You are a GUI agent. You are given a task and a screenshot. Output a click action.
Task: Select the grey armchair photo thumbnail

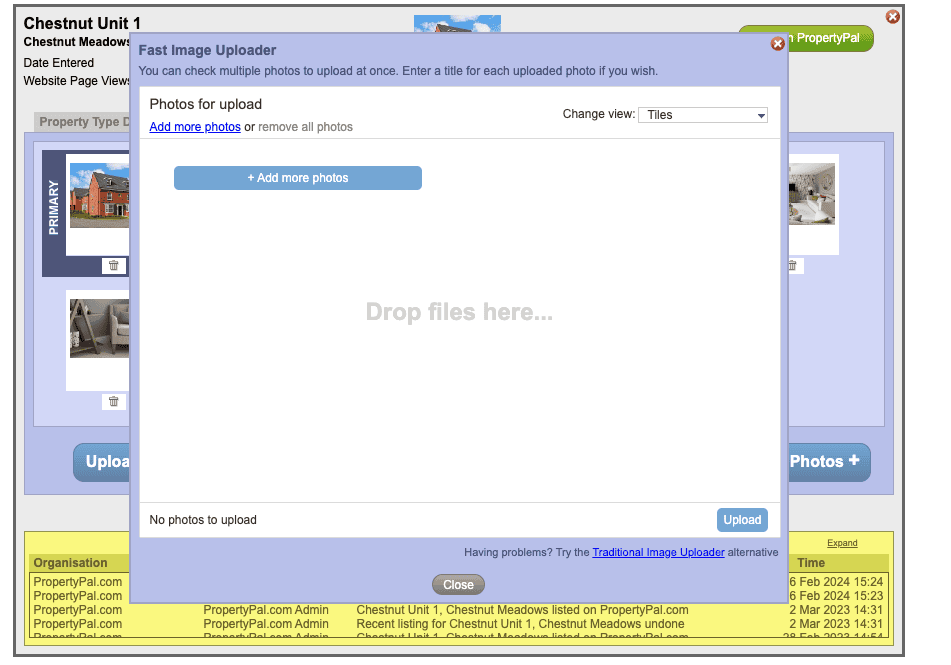(99, 328)
